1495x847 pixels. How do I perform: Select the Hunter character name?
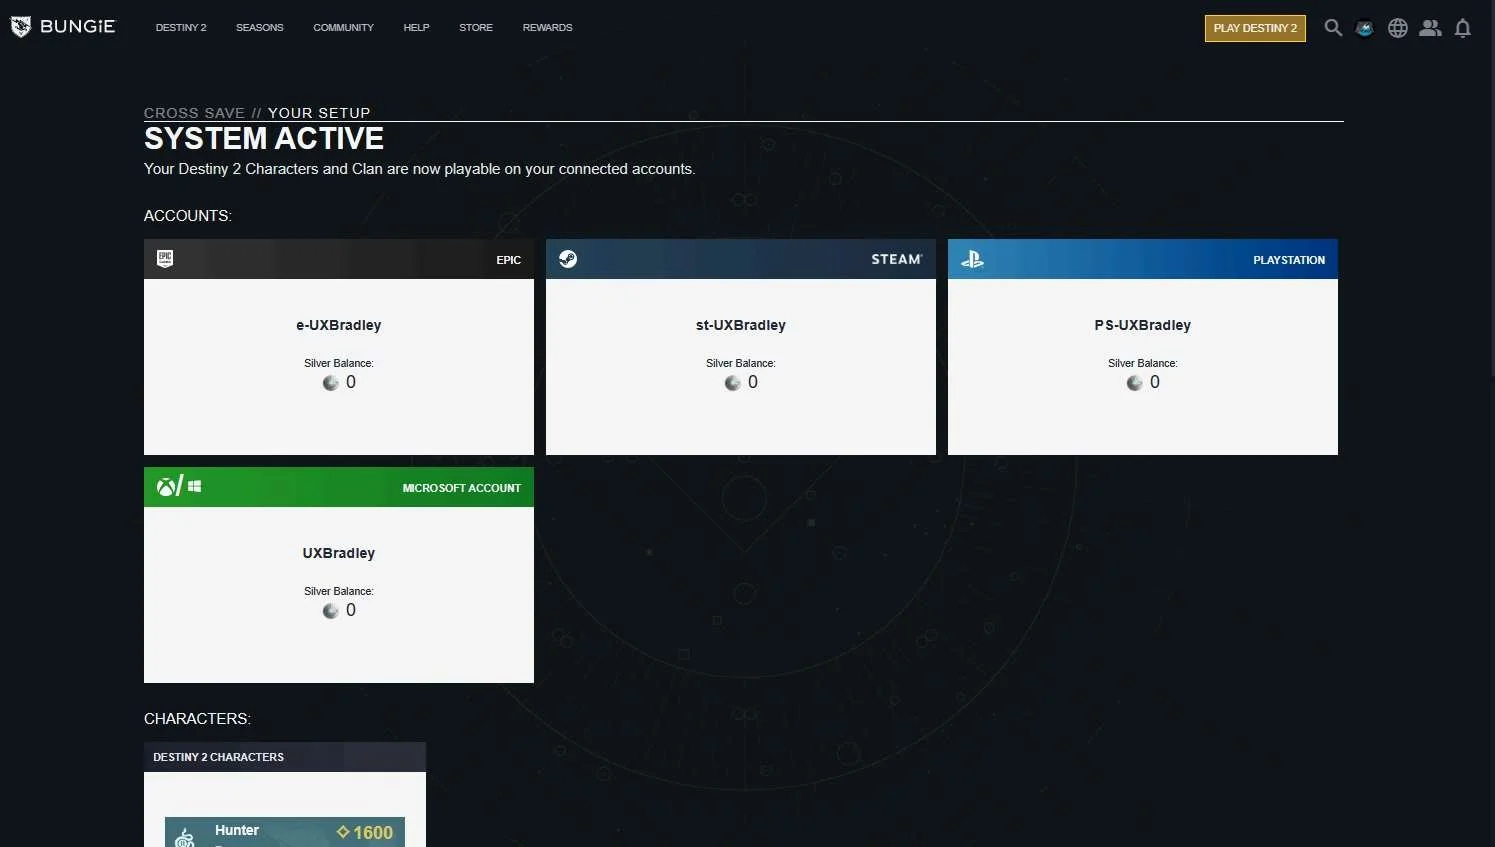pos(237,830)
